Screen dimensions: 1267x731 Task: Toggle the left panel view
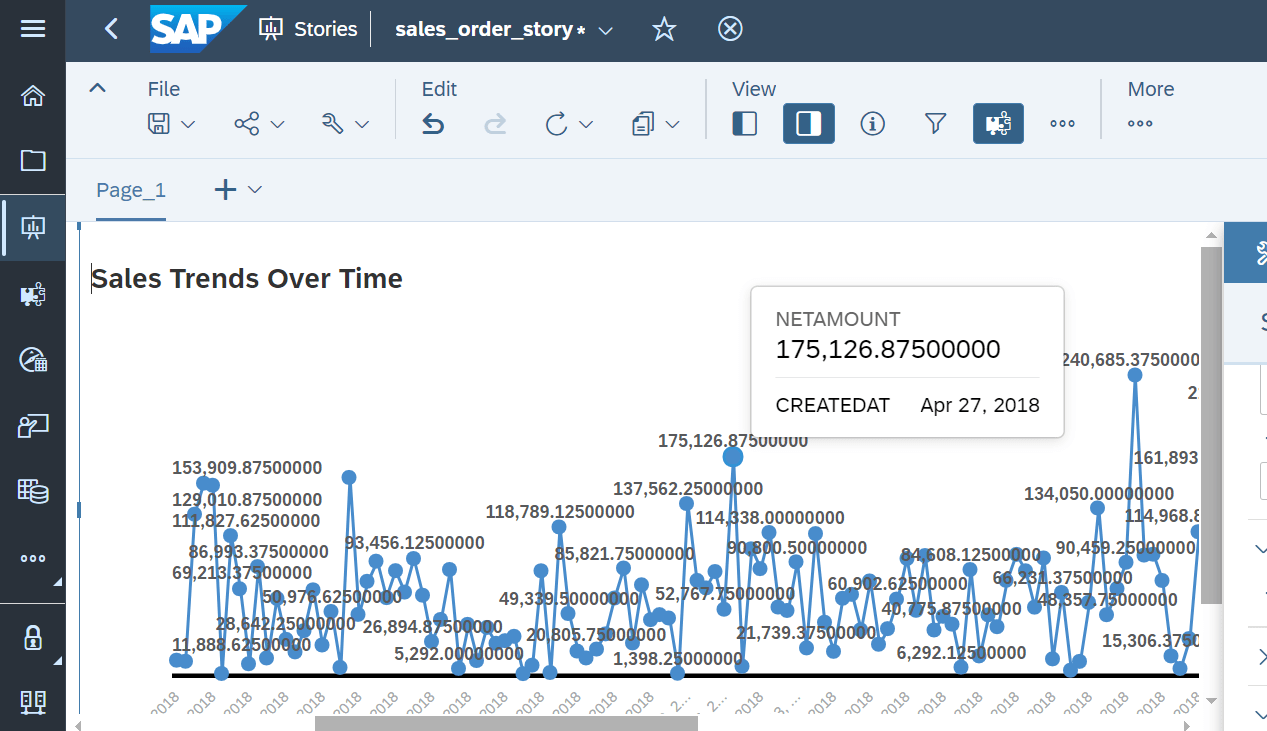click(x=744, y=123)
